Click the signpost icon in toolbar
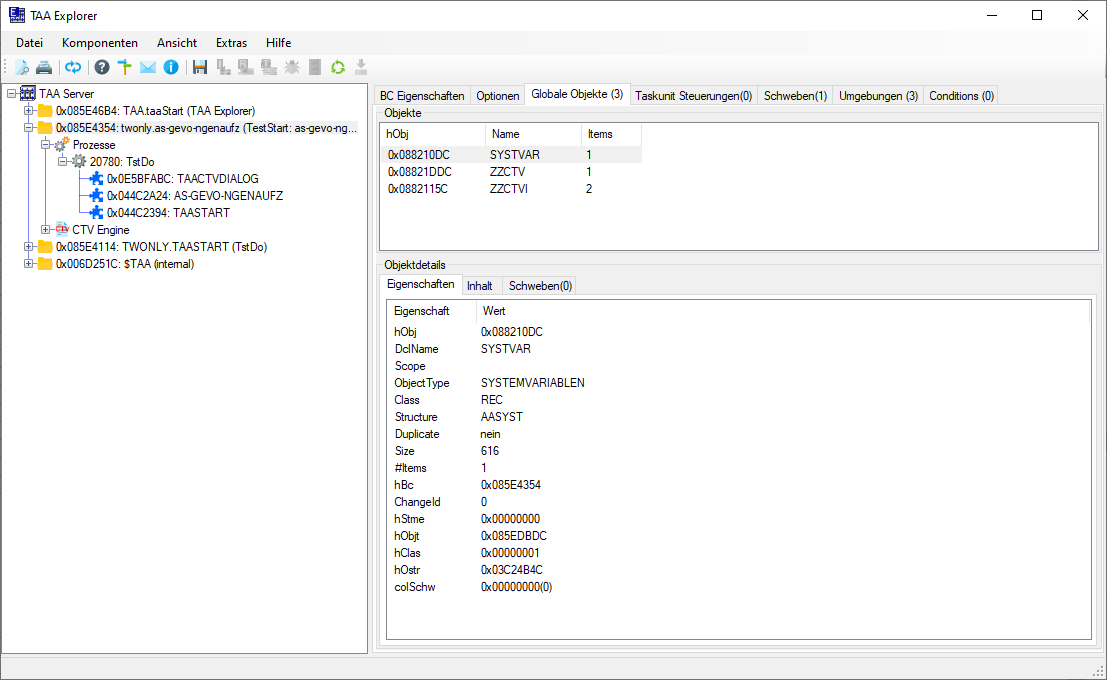Screen dimensions: 1107x680 point(124,67)
